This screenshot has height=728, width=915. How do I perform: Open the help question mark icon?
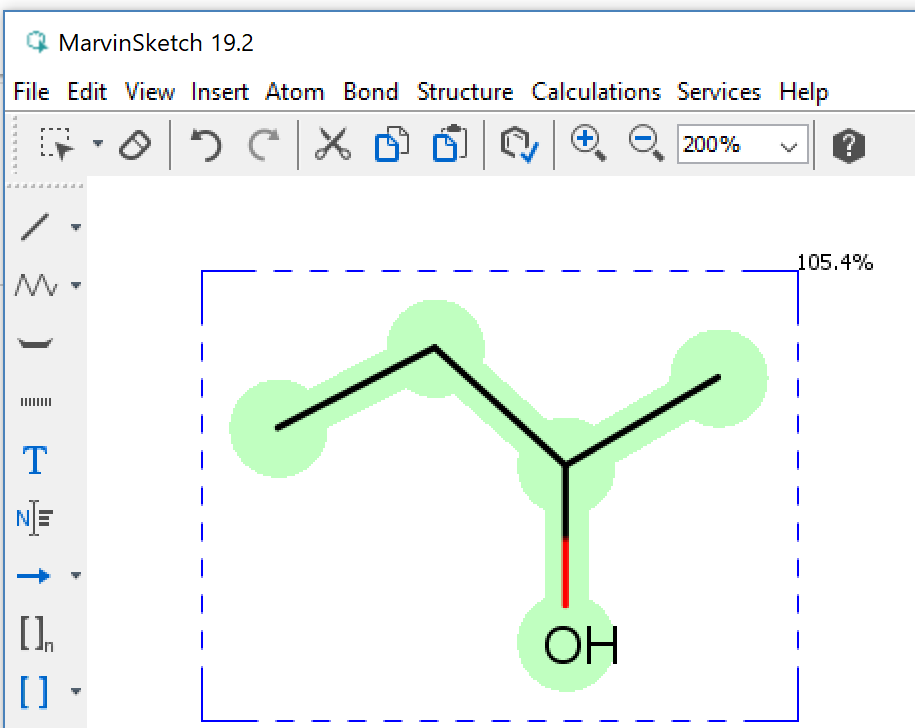(x=847, y=146)
